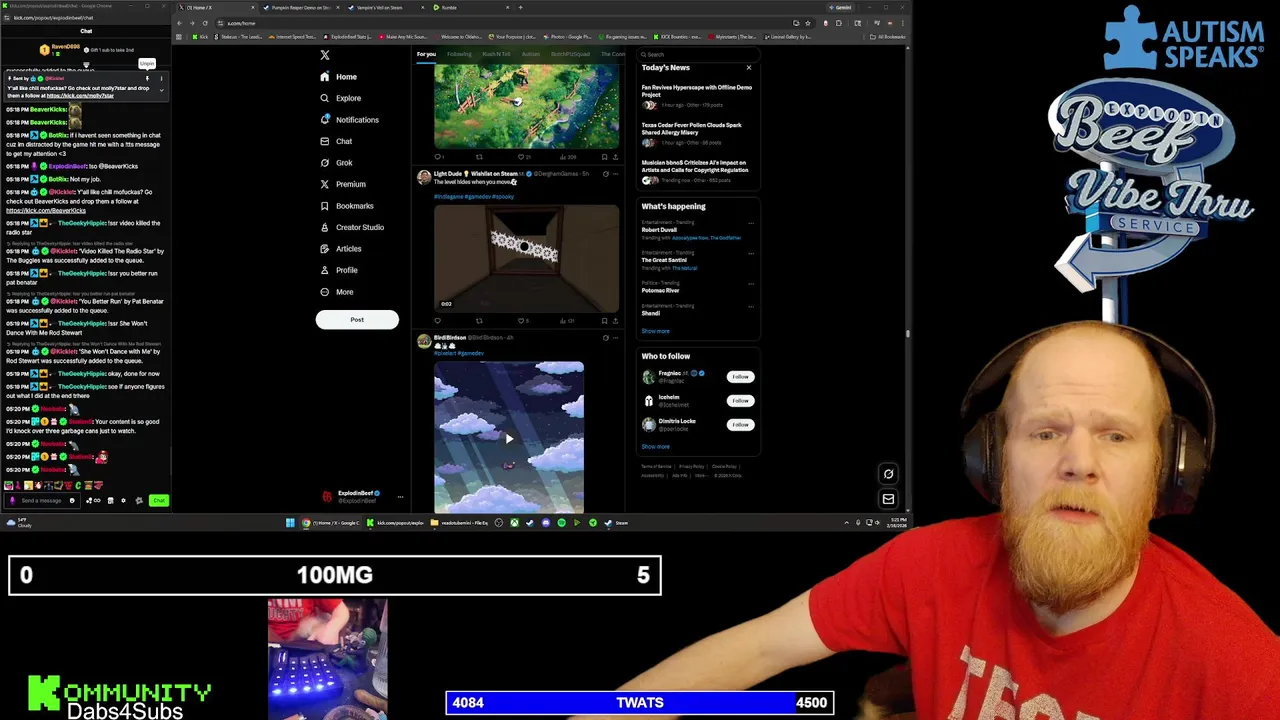
Task: Show more under What's happening
Action: [x=655, y=331]
